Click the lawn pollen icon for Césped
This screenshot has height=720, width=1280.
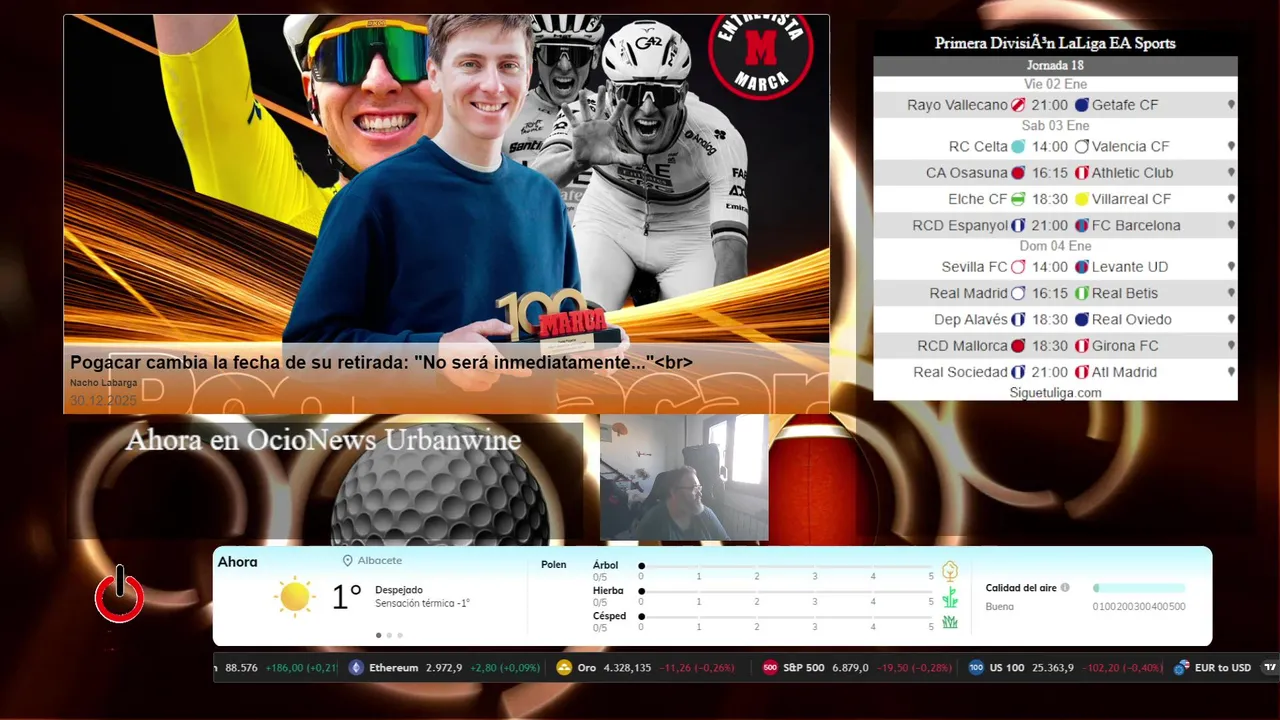pyautogui.click(x=950, y=622)
